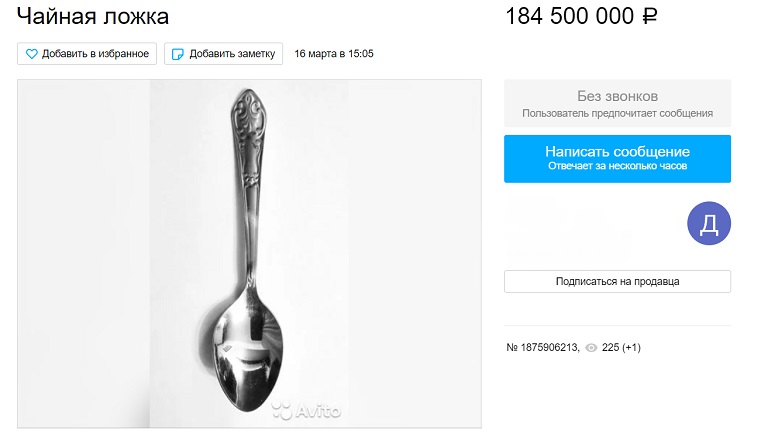761x442 pixels.
Task: Click the Без звонков disabled call box
Action: pos(617,103)
